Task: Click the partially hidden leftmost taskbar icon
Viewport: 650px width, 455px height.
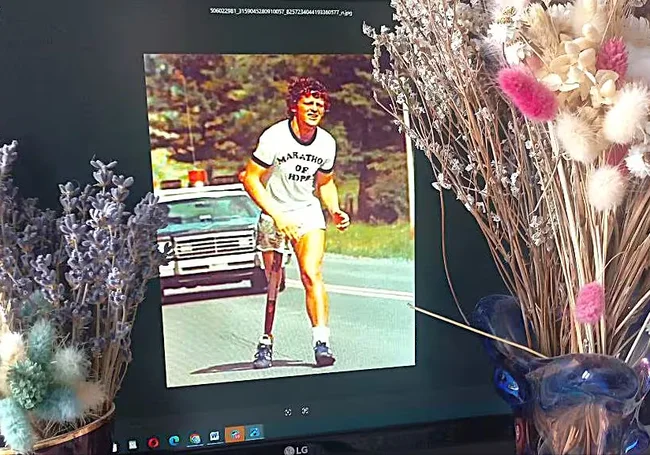Action: (x=115, y=445)
